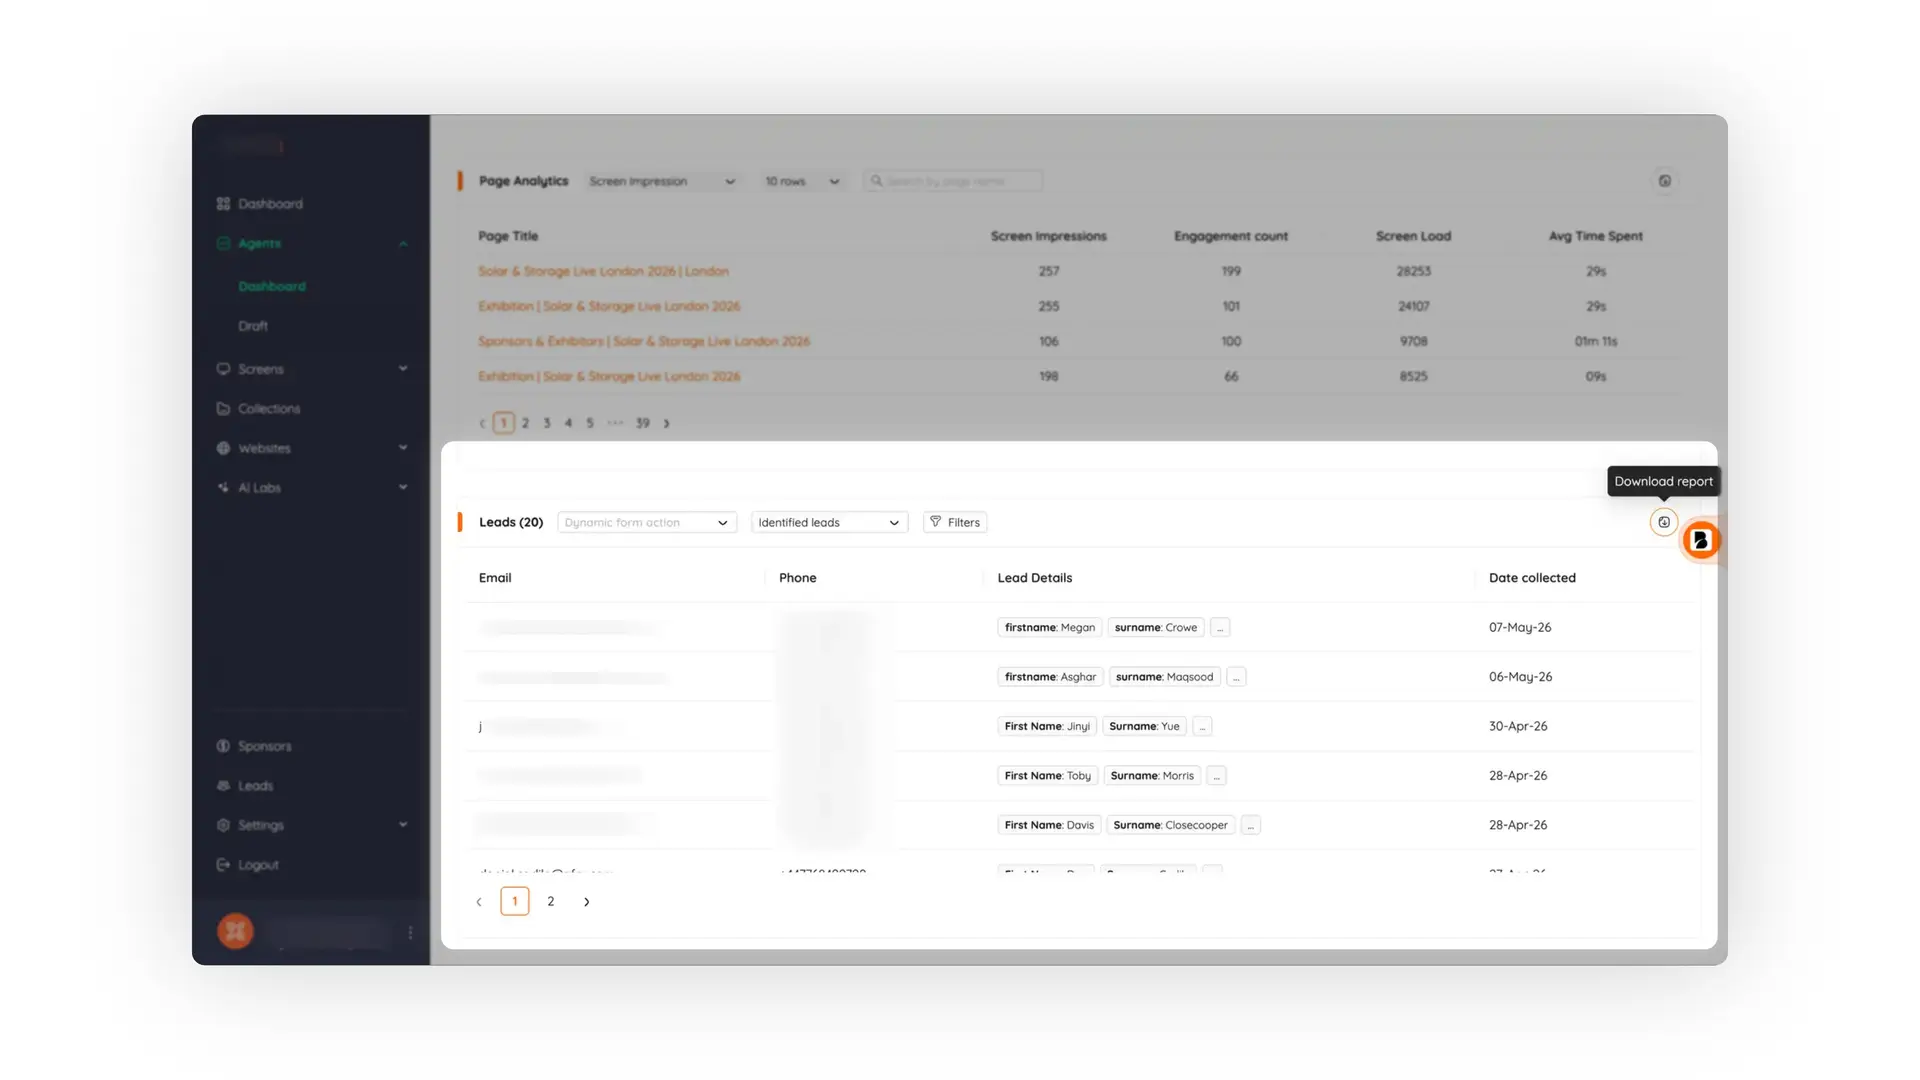Screen dimensions: 1920x1080
Task: Click the Download report icon in Leads
Action: tap(1664, 522)
